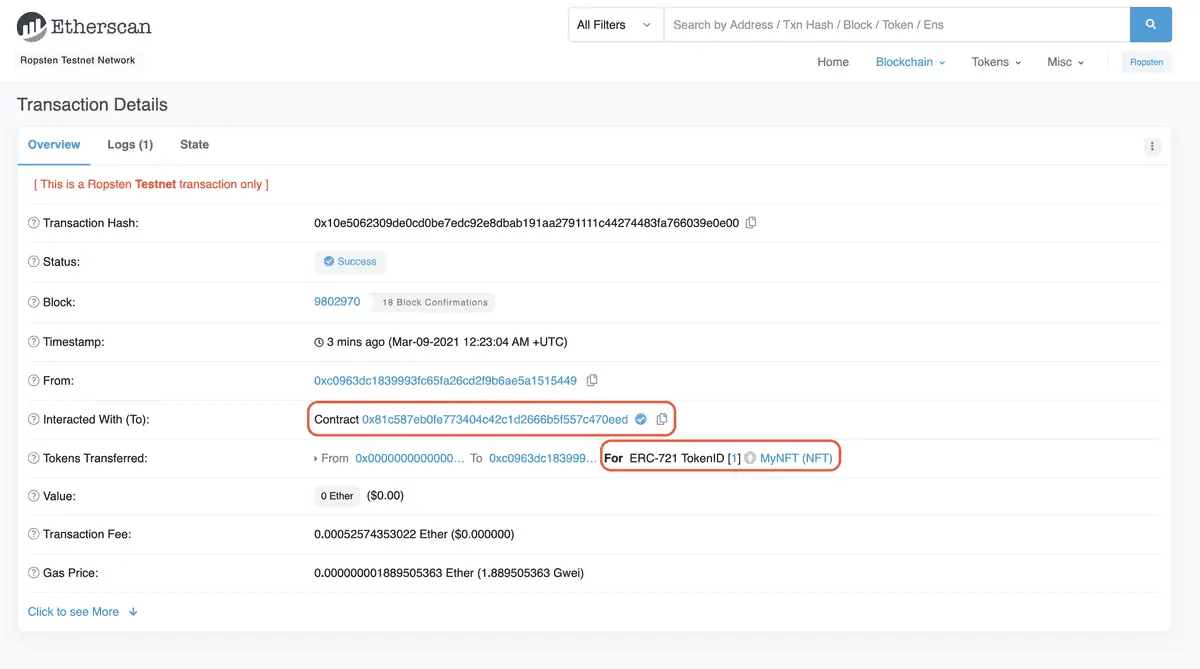Go to Home page

[x=833, y=62]
